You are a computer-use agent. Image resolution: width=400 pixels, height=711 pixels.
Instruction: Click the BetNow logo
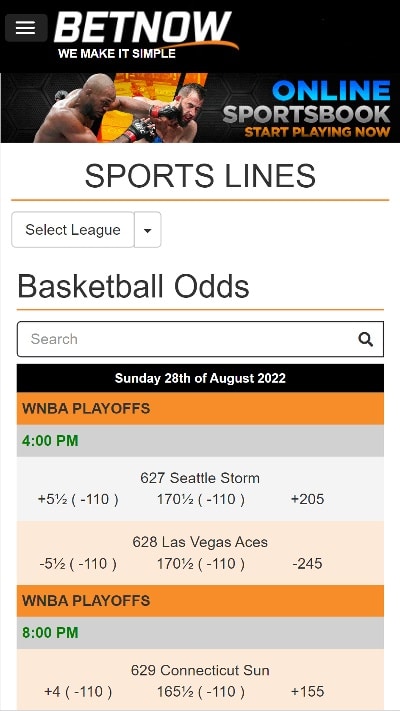click(x=146, y=35)
